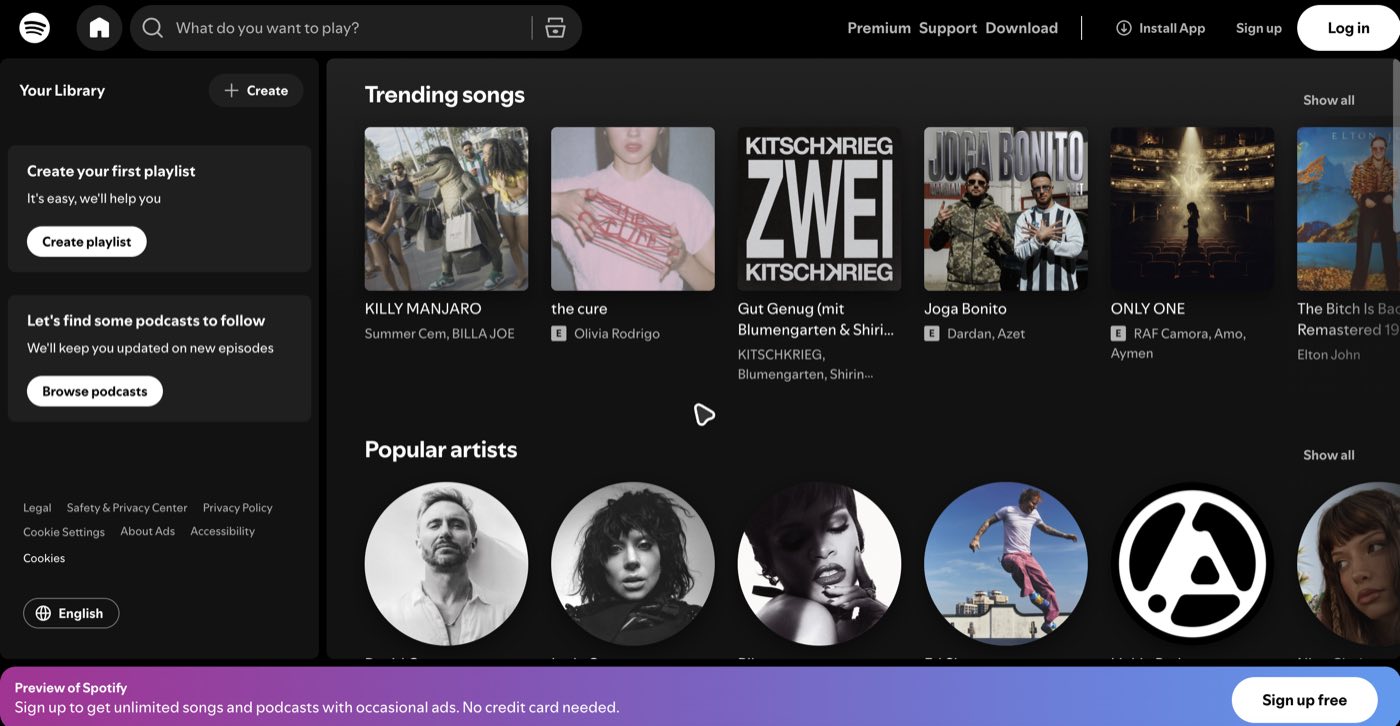Open popular artist photo of jumping man
This screenshot has width=1400, height=726.
[1006, 564]
